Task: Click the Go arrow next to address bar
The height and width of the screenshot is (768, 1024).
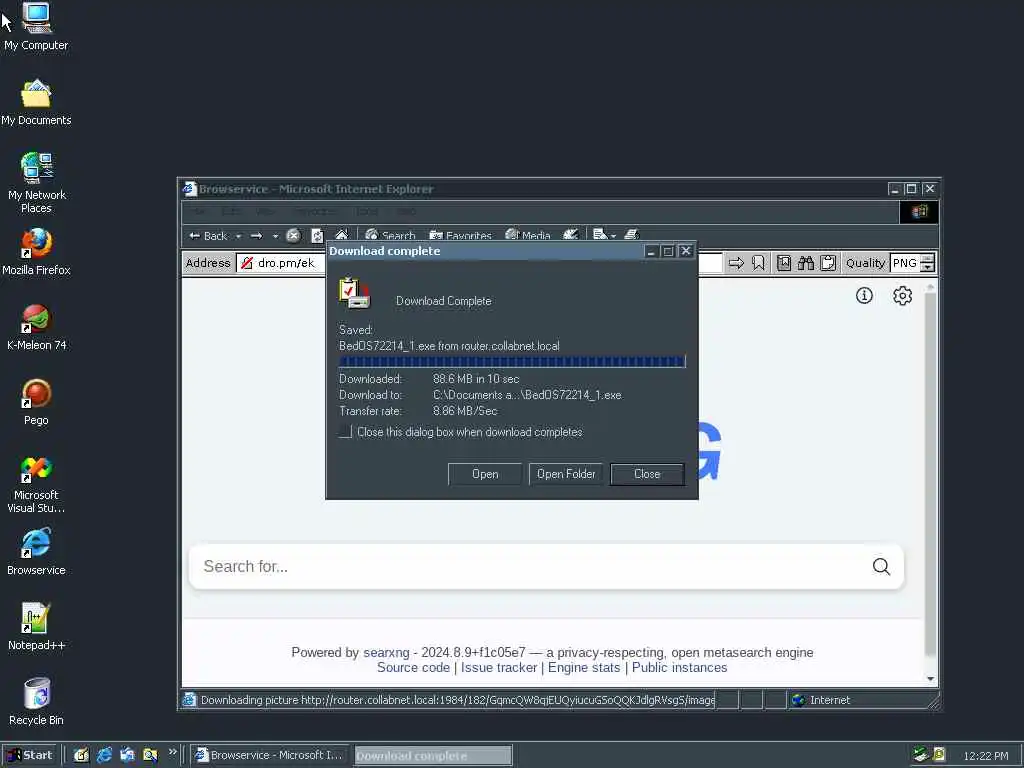Action: tap(736, 263)
